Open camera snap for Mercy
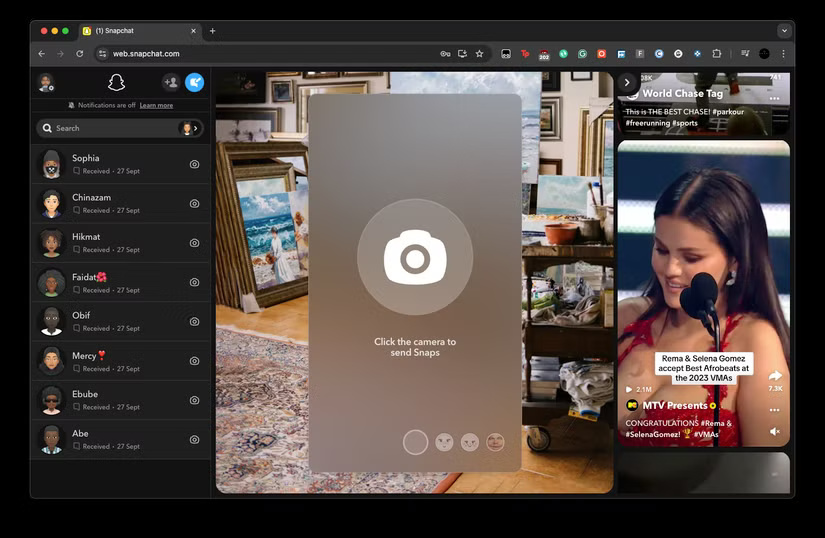825x538 pixels. 194,361
